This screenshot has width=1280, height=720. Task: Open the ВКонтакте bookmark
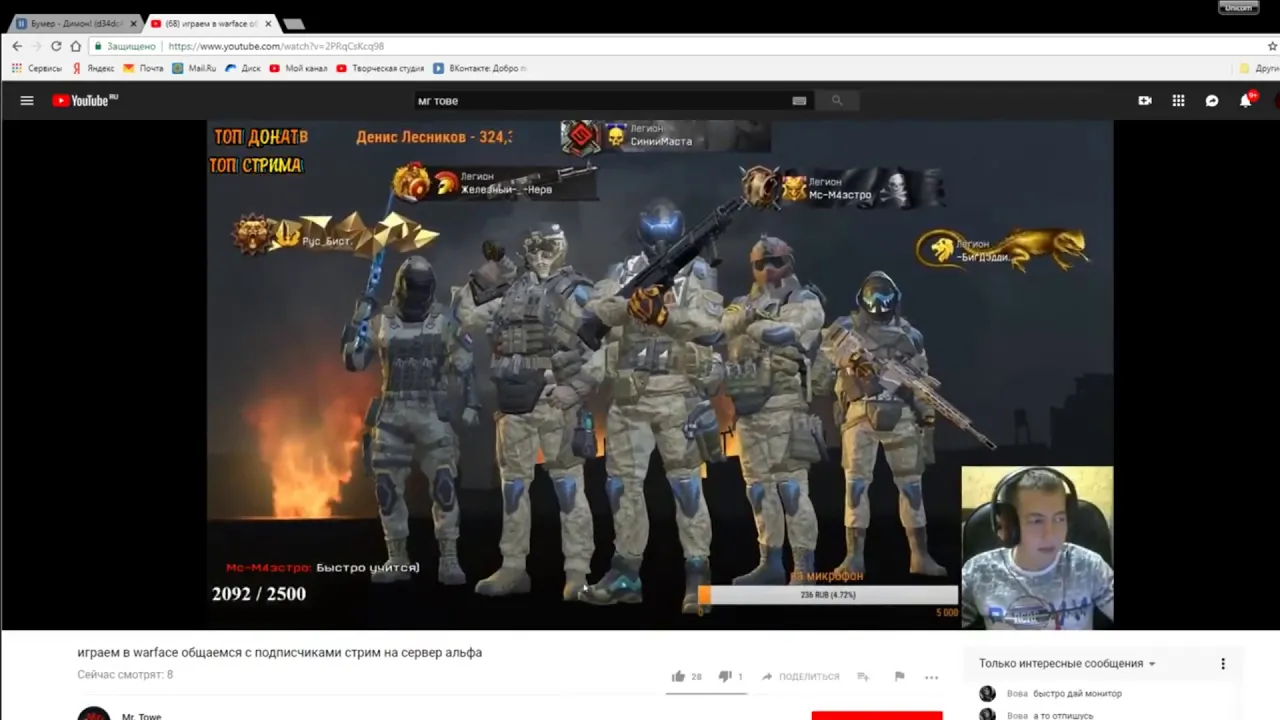480,68
